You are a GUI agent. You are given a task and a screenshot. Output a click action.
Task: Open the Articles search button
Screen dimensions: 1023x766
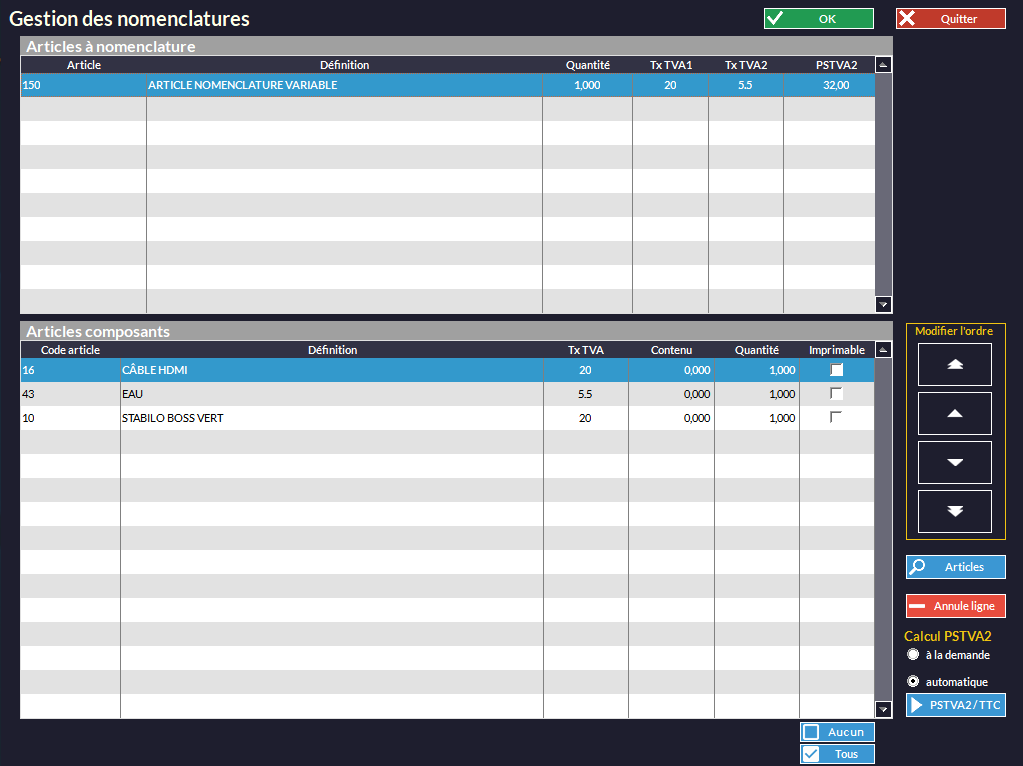[x=955, y=567]
